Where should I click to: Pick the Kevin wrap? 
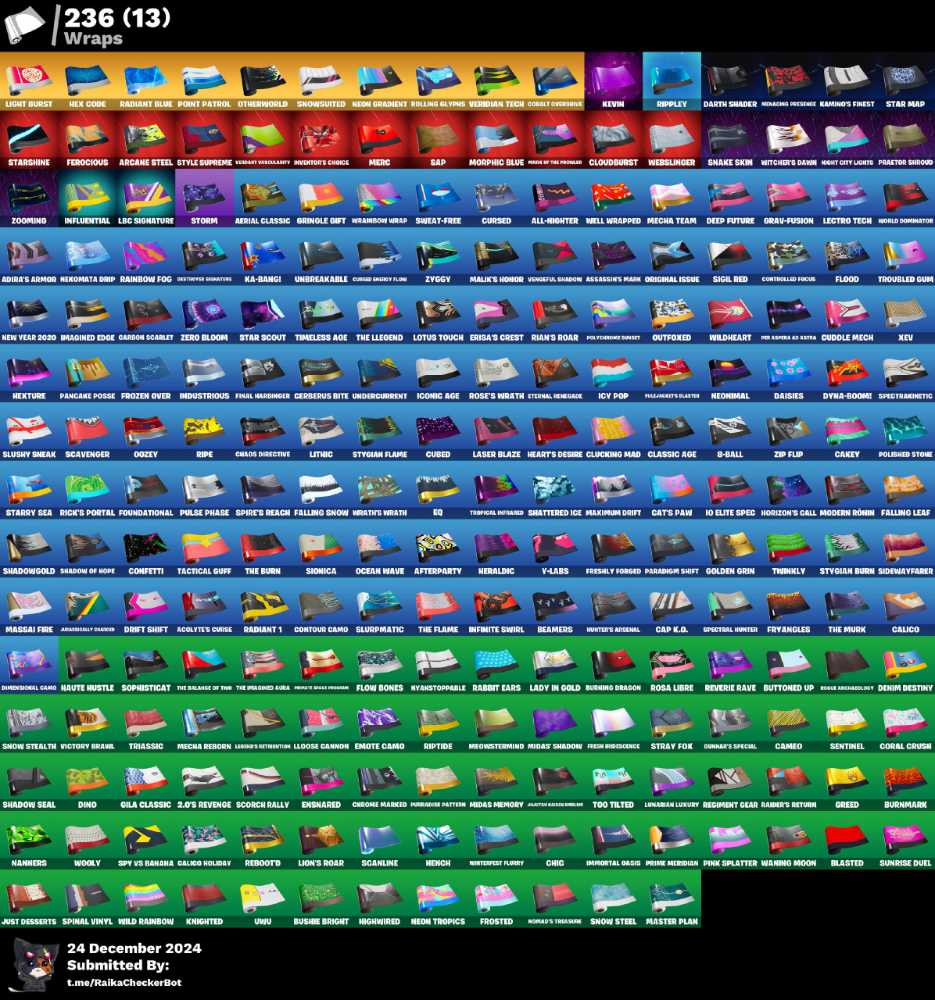pyautogui.click(x=614, y=81)
